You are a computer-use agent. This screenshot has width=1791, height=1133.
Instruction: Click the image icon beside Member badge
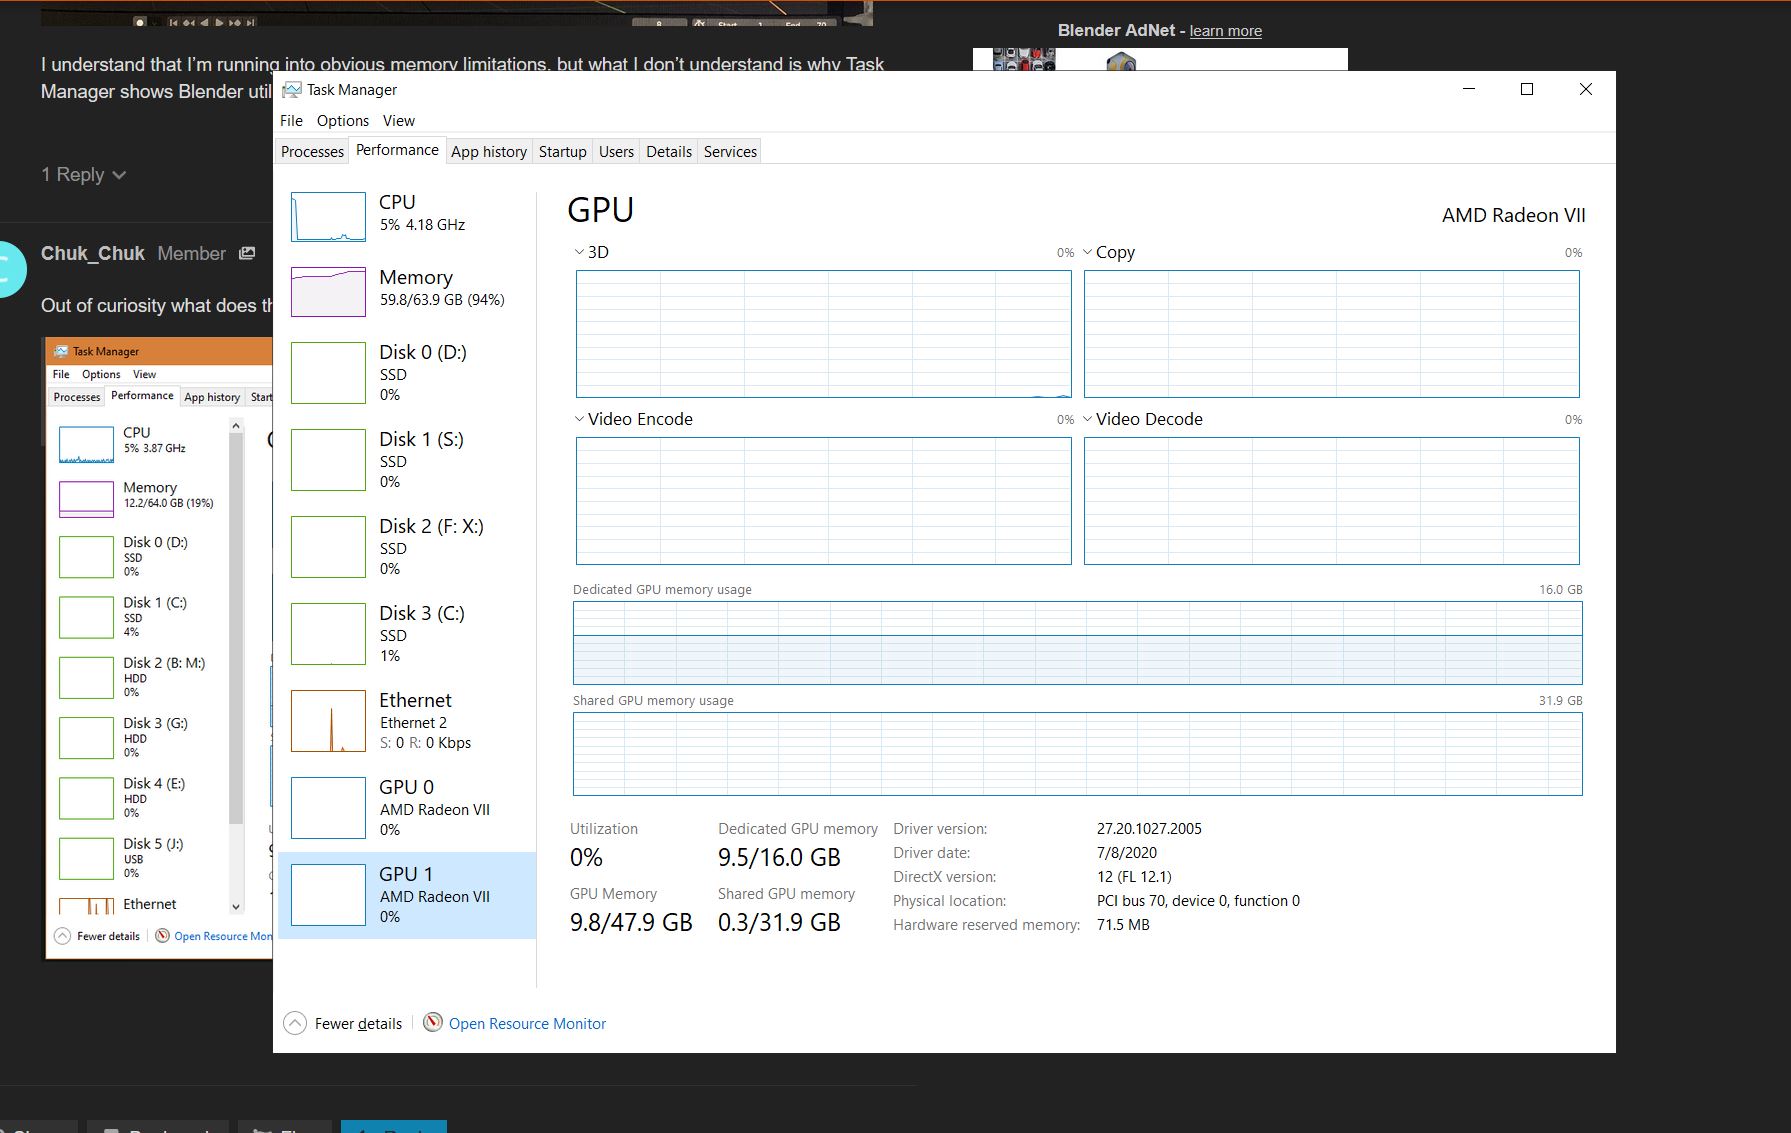(x=247, y=254)
